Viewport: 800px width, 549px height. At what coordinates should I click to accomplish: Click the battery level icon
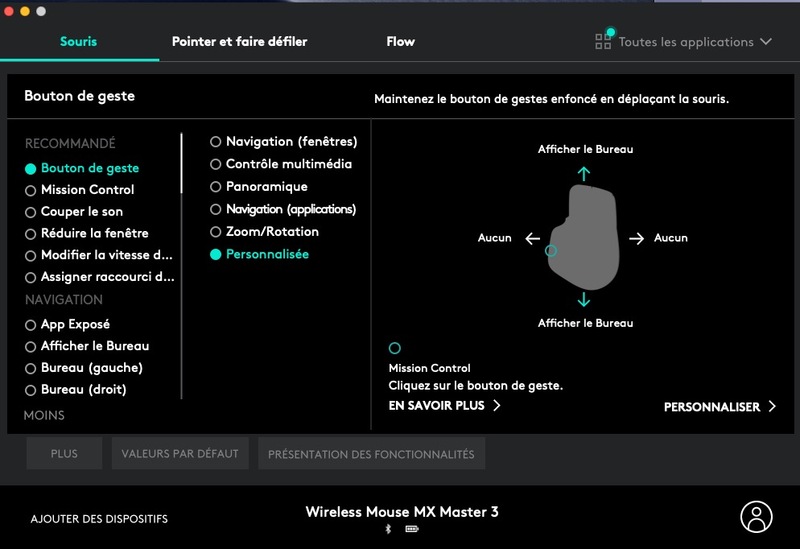coord(412,529)
